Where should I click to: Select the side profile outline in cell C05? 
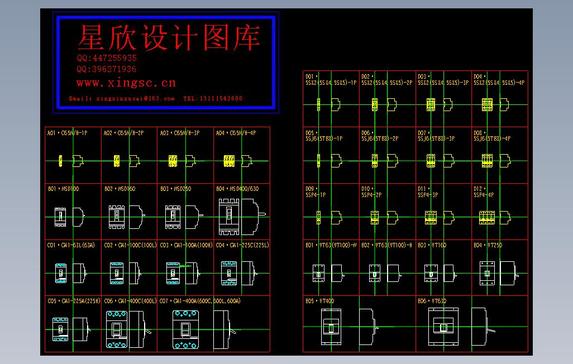(x=81, y=329)
